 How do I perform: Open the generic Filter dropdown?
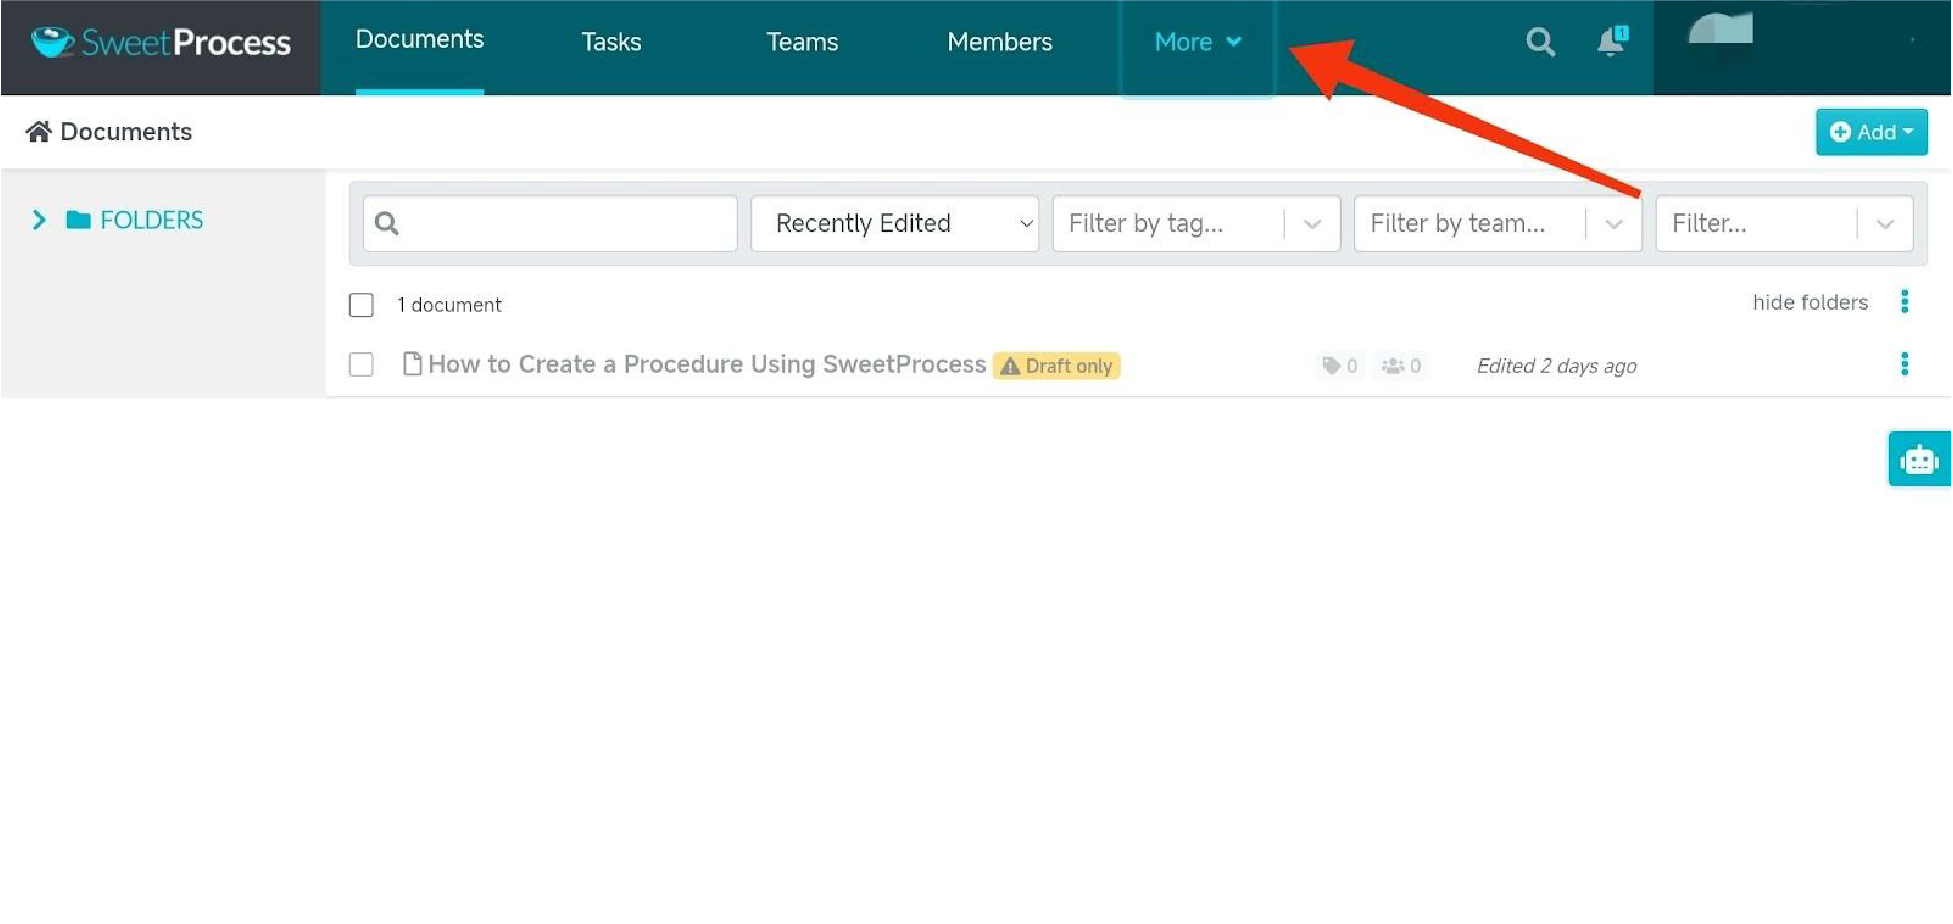(1784, 223)
